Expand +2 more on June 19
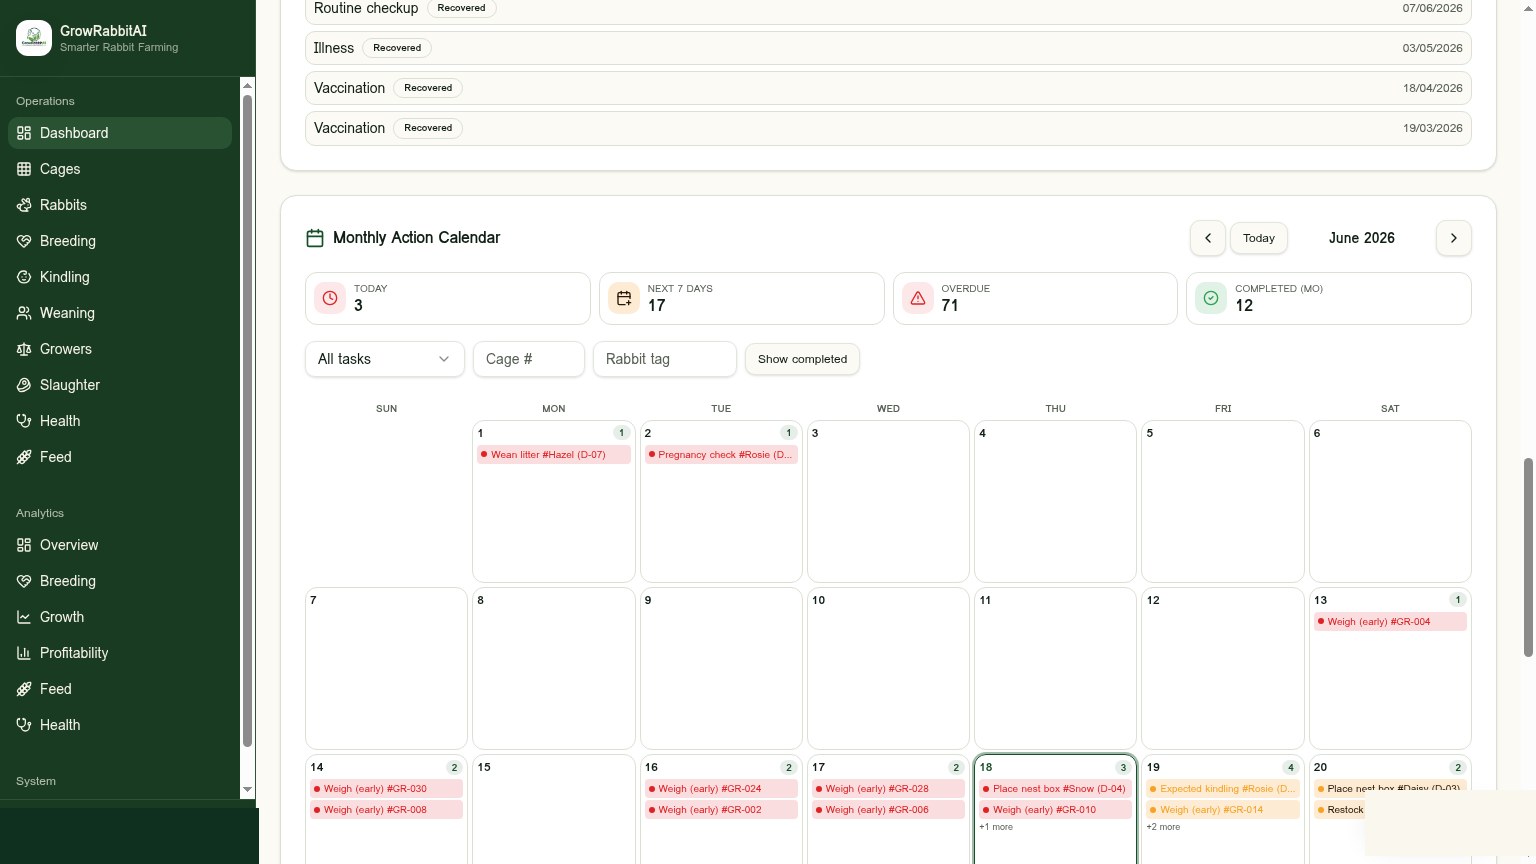 1164,827
